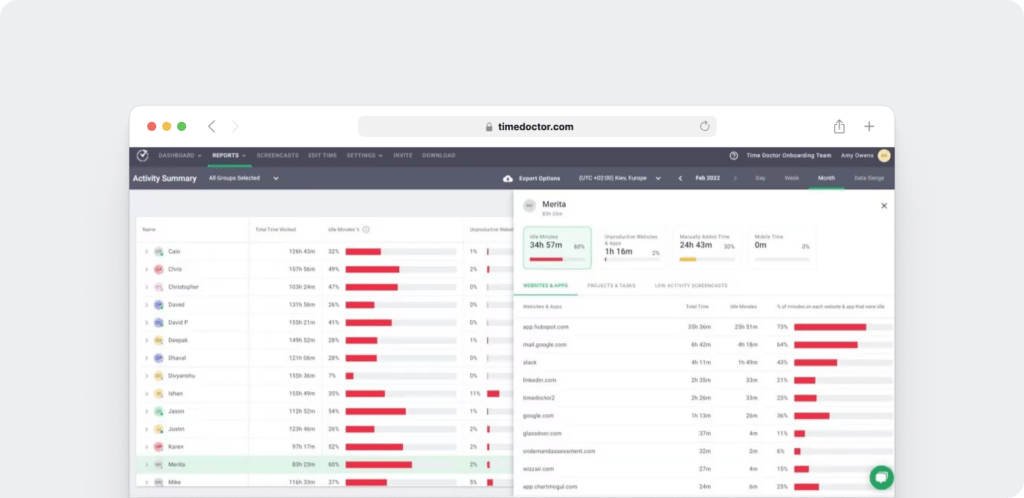
Task: Click the browser back arrow
Action: point(212,127)
